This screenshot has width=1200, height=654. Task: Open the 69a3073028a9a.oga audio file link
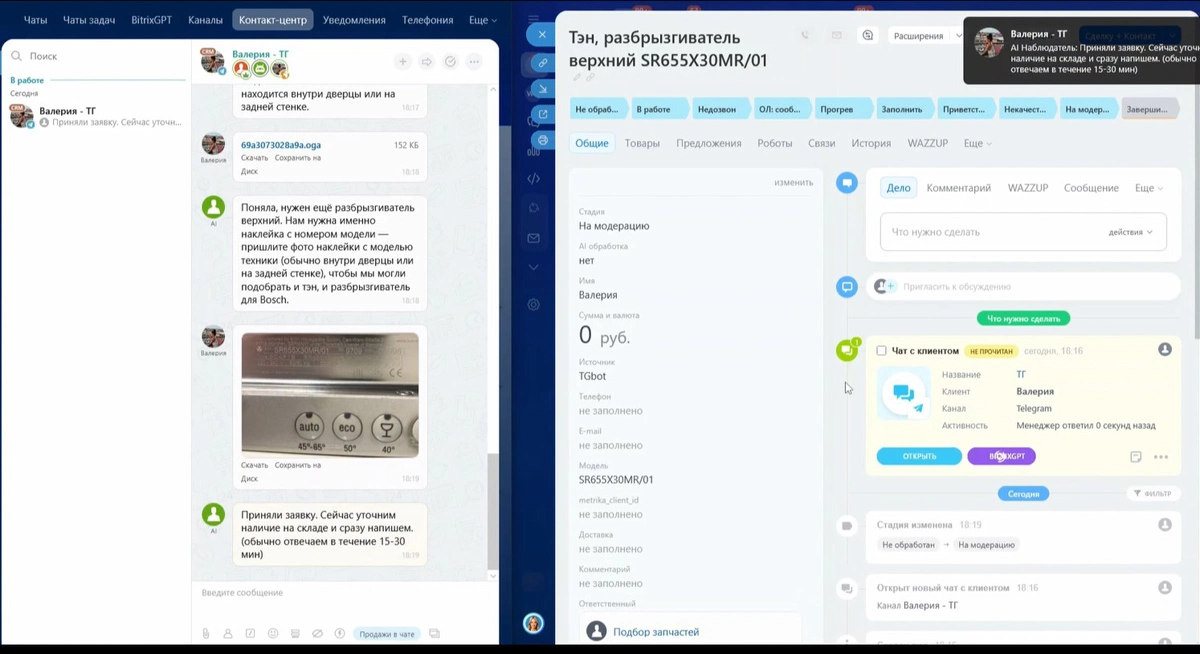[281, 145]
